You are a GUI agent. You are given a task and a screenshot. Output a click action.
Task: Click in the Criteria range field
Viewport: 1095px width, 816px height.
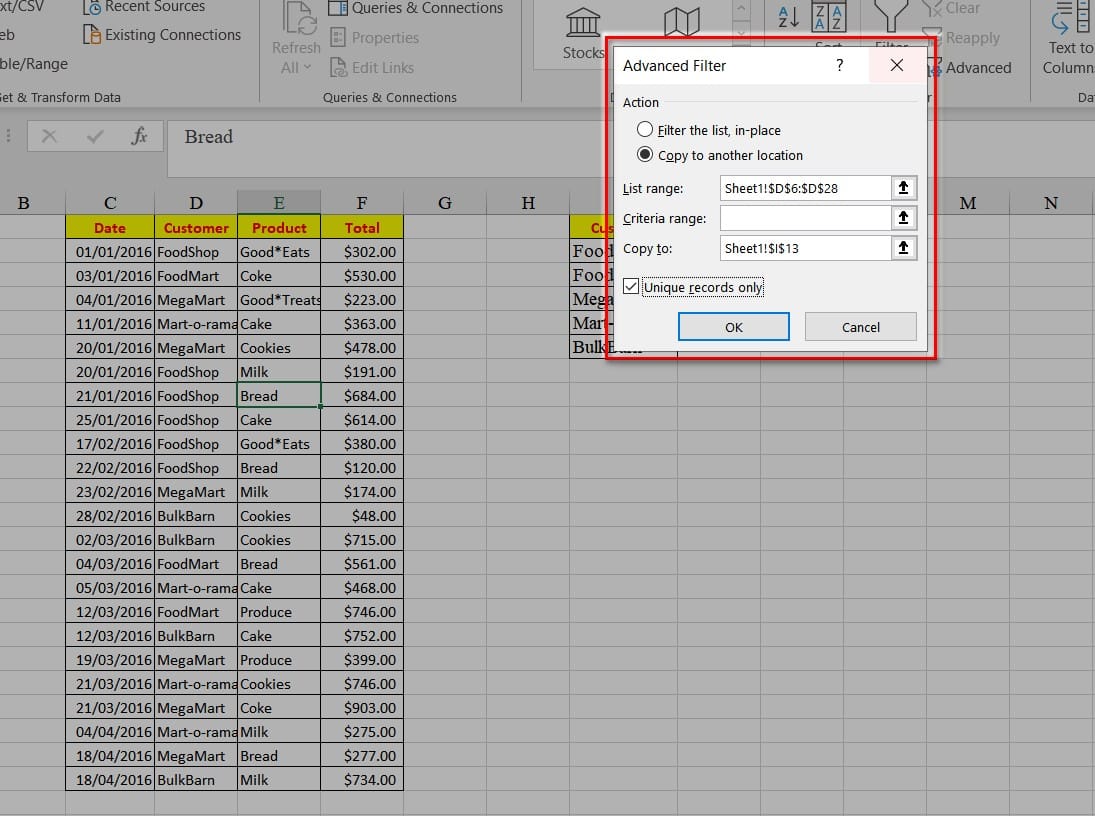804,218
